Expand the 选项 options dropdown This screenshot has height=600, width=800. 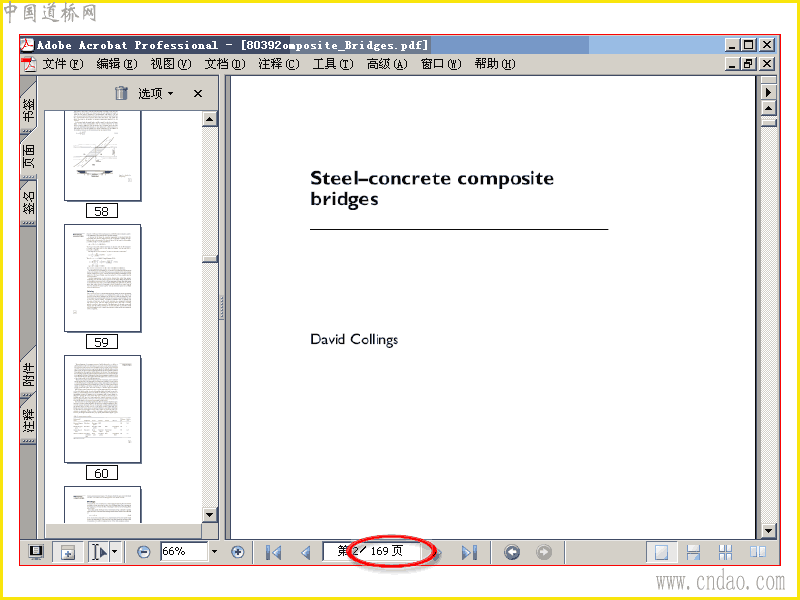pos(156,93)
